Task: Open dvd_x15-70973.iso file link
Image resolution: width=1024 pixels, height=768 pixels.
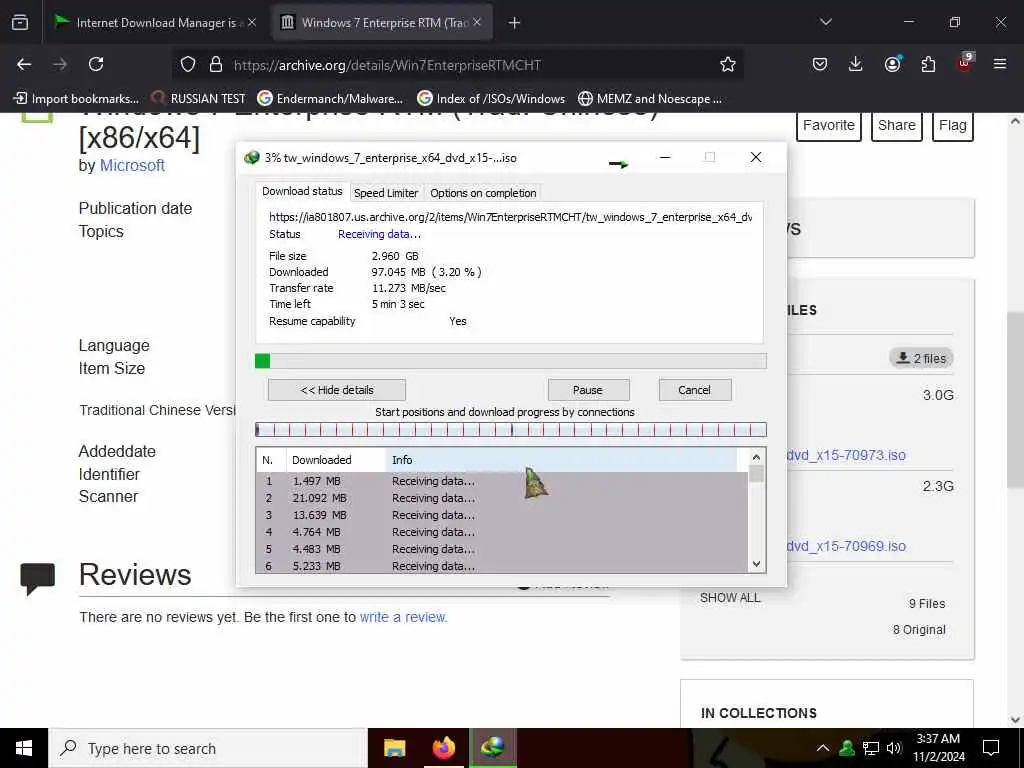Action: coord(847,455)
